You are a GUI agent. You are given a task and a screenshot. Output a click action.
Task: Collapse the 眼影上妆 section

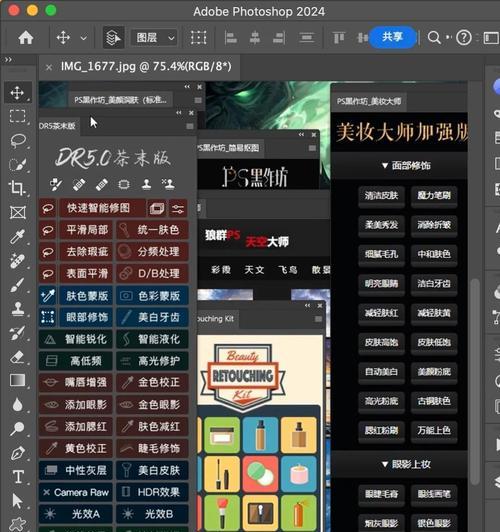tap(406, 464)
